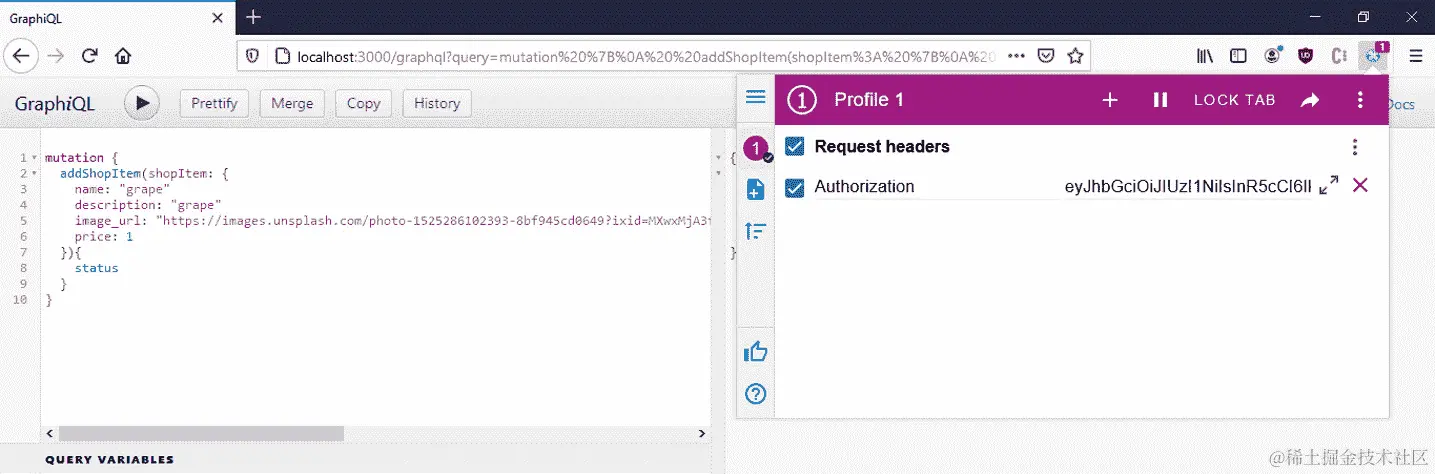Go to browser Home page
Screen dimensions: 1435x474
coord(122,56)
